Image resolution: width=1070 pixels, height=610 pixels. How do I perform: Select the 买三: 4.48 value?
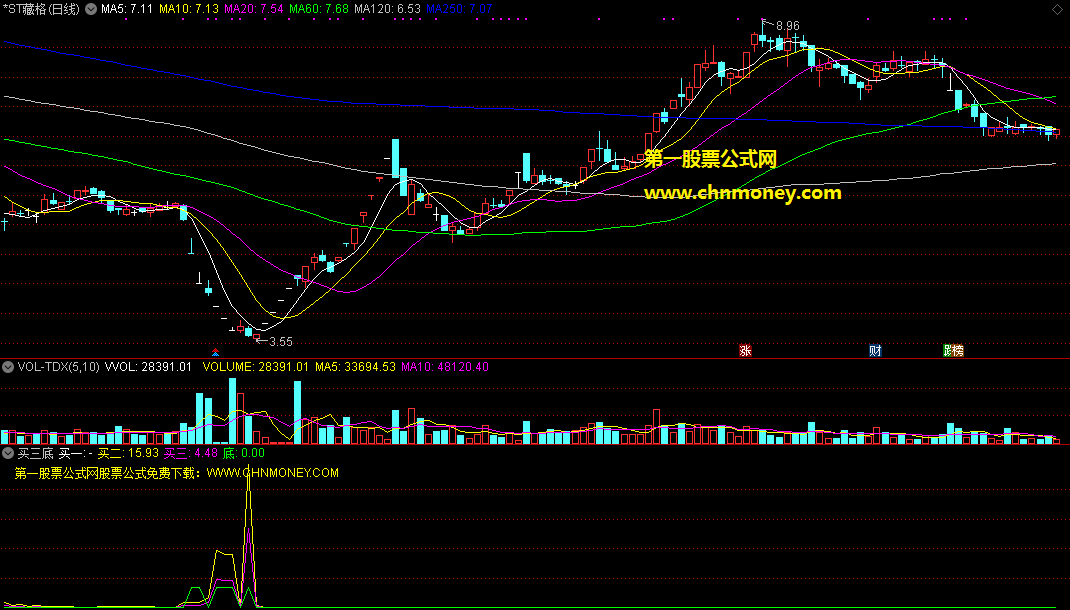point(191,453)
